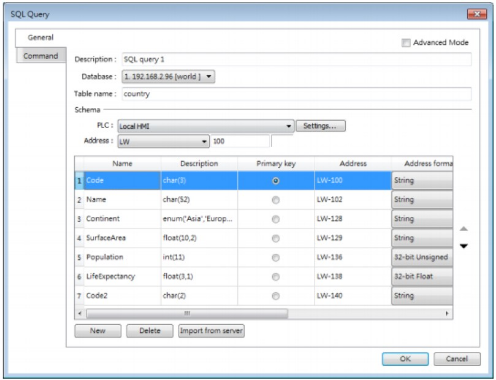
Task: Open the Database dropdown list
Action: pyautogui.click(x=168, y=77)
